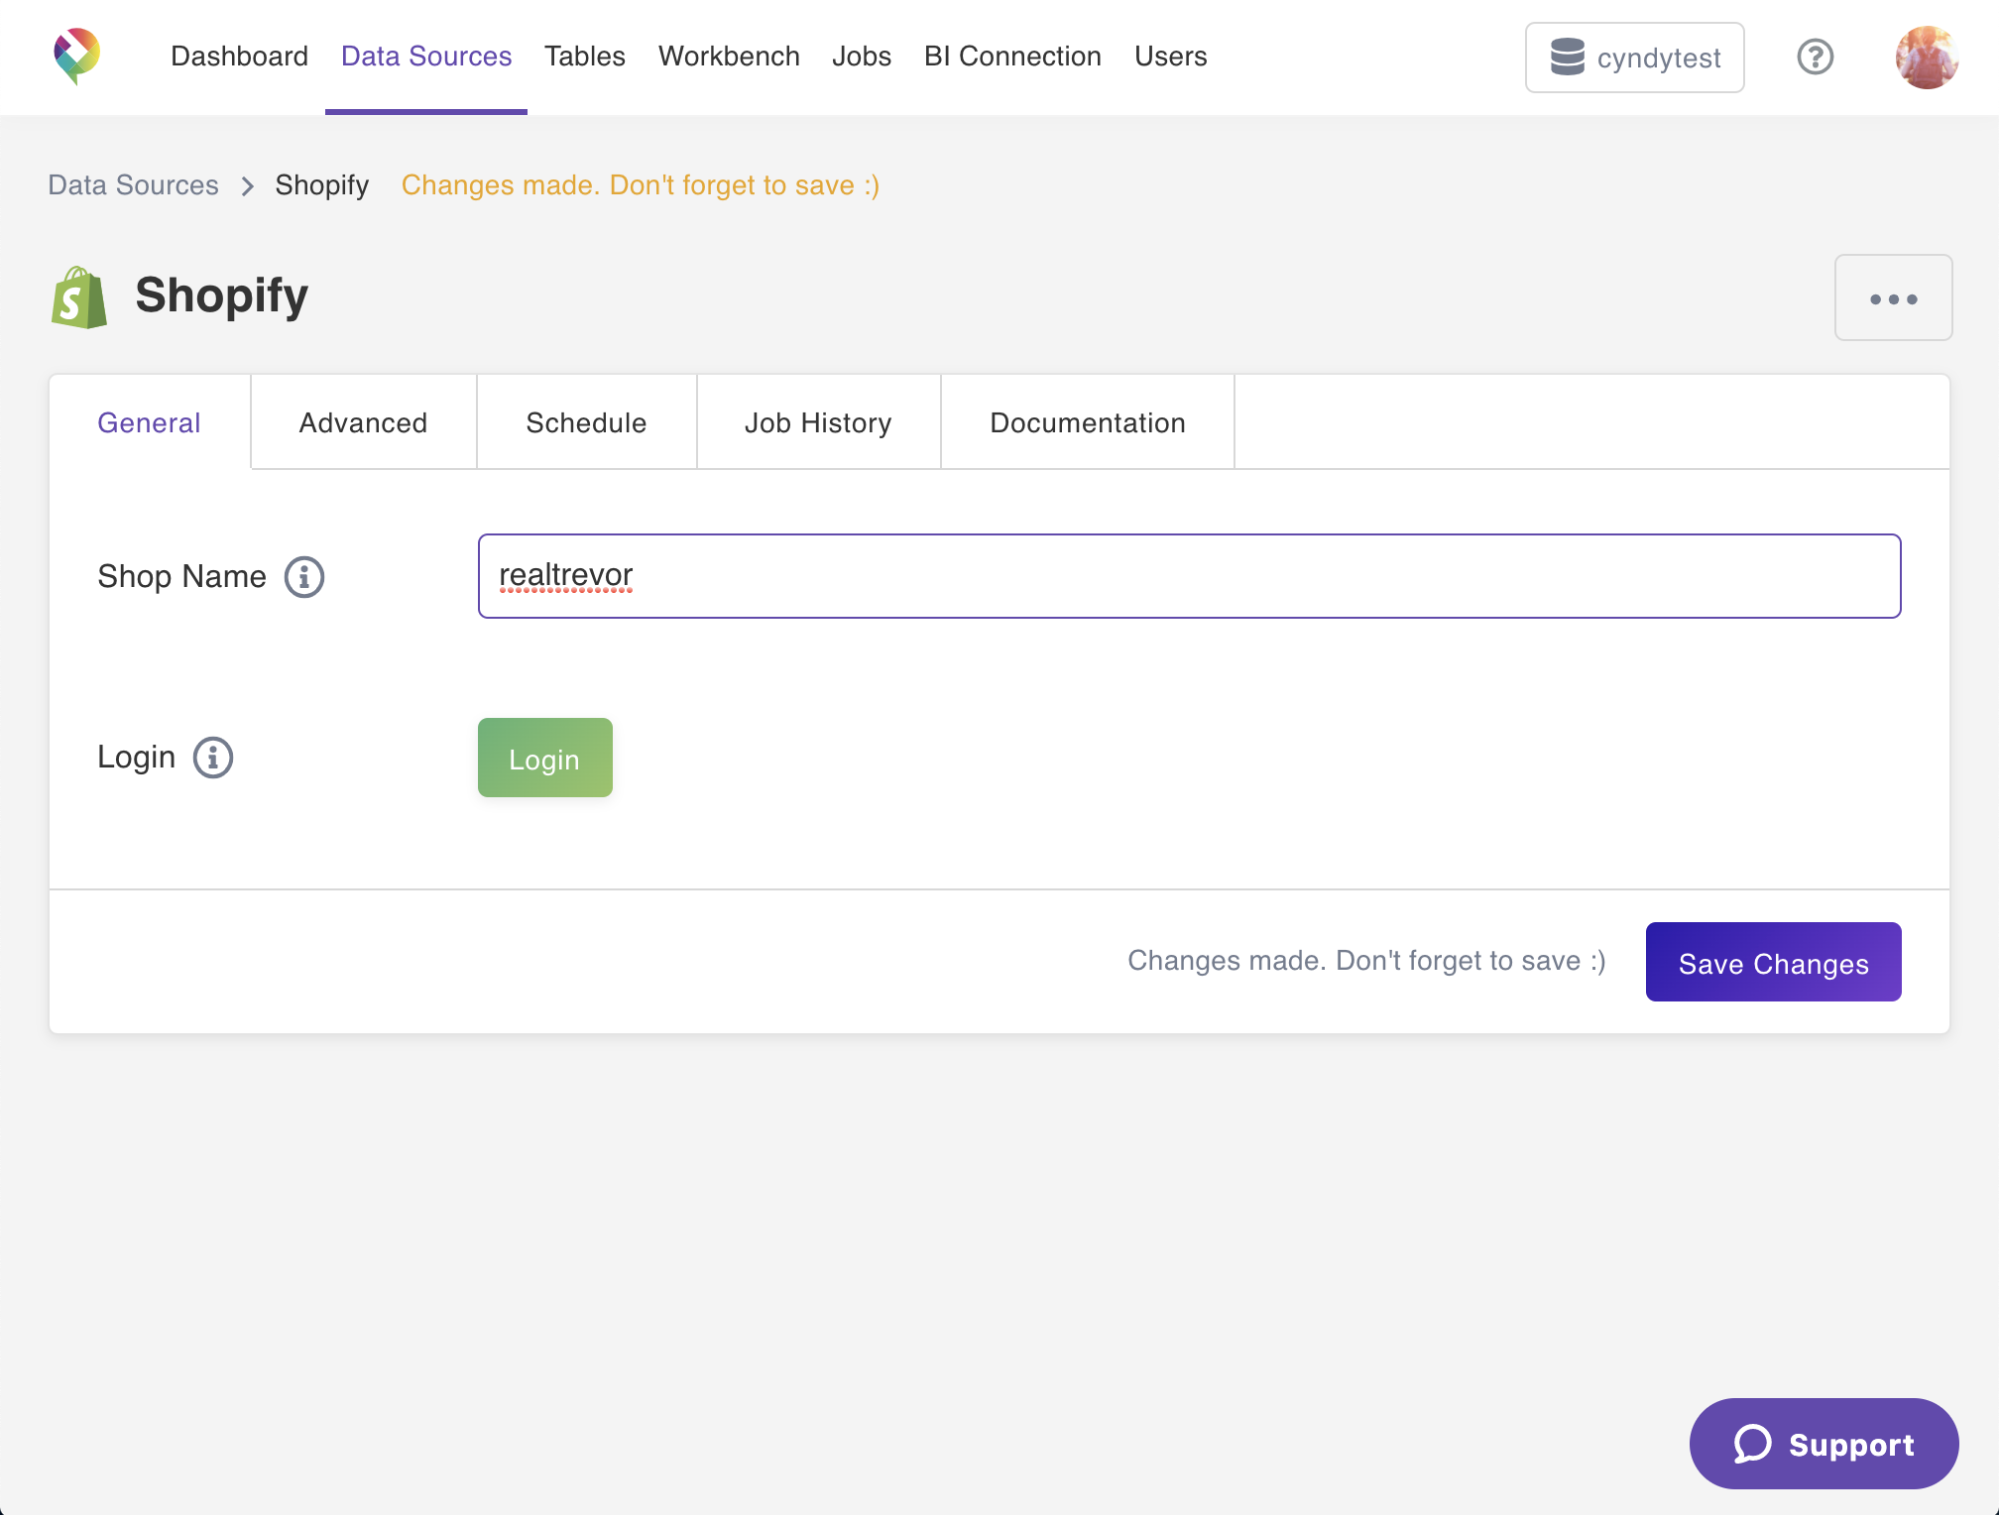1999x1516 pixels.
Task: Navigate to the Workbench section
Action: 730,56
